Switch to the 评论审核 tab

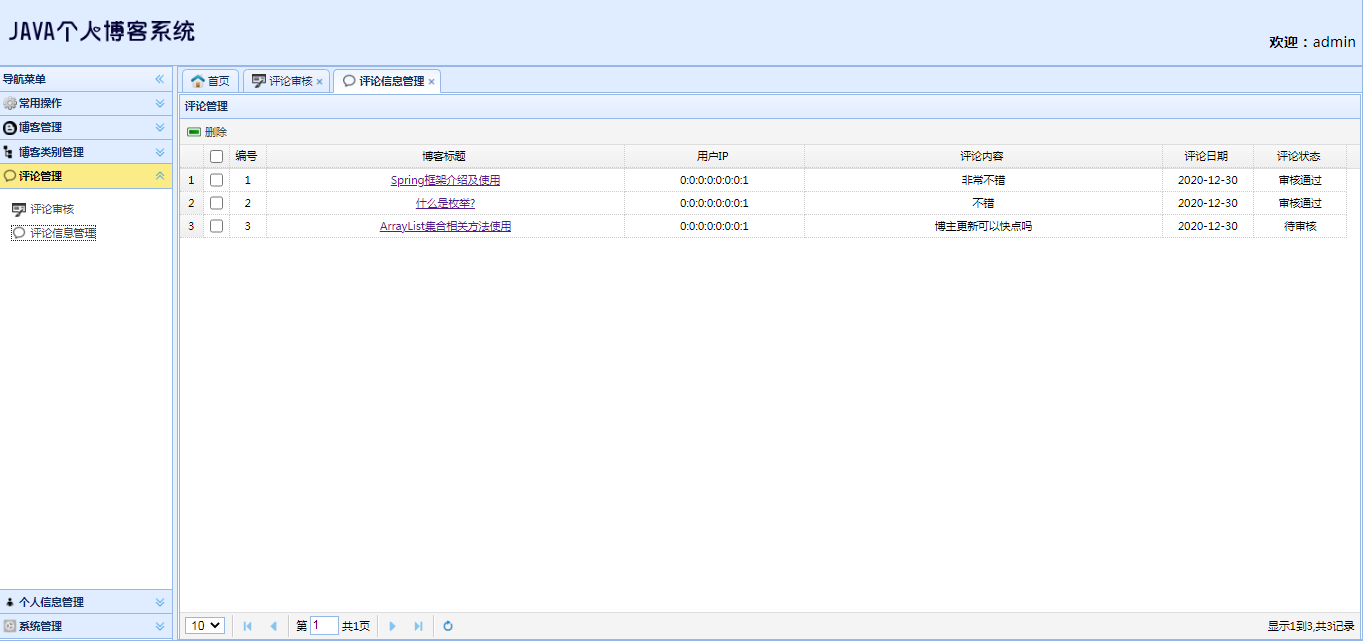284,81
